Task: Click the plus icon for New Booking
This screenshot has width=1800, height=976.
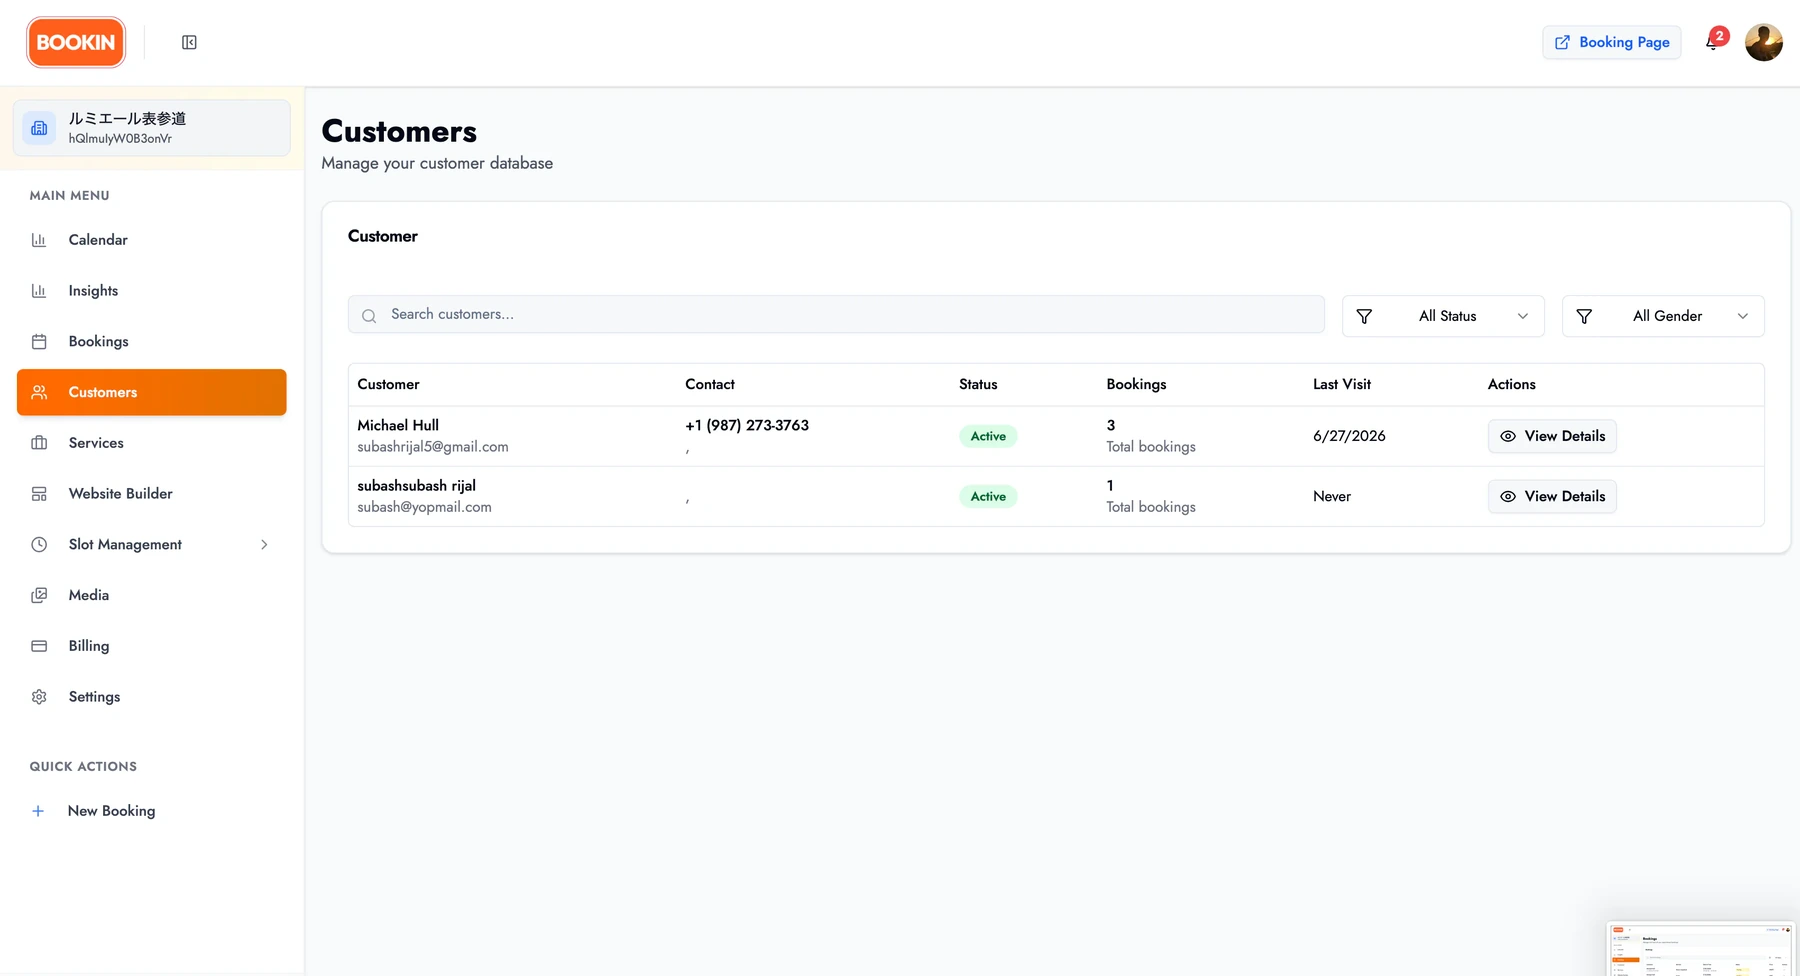Action: (38, 811)
